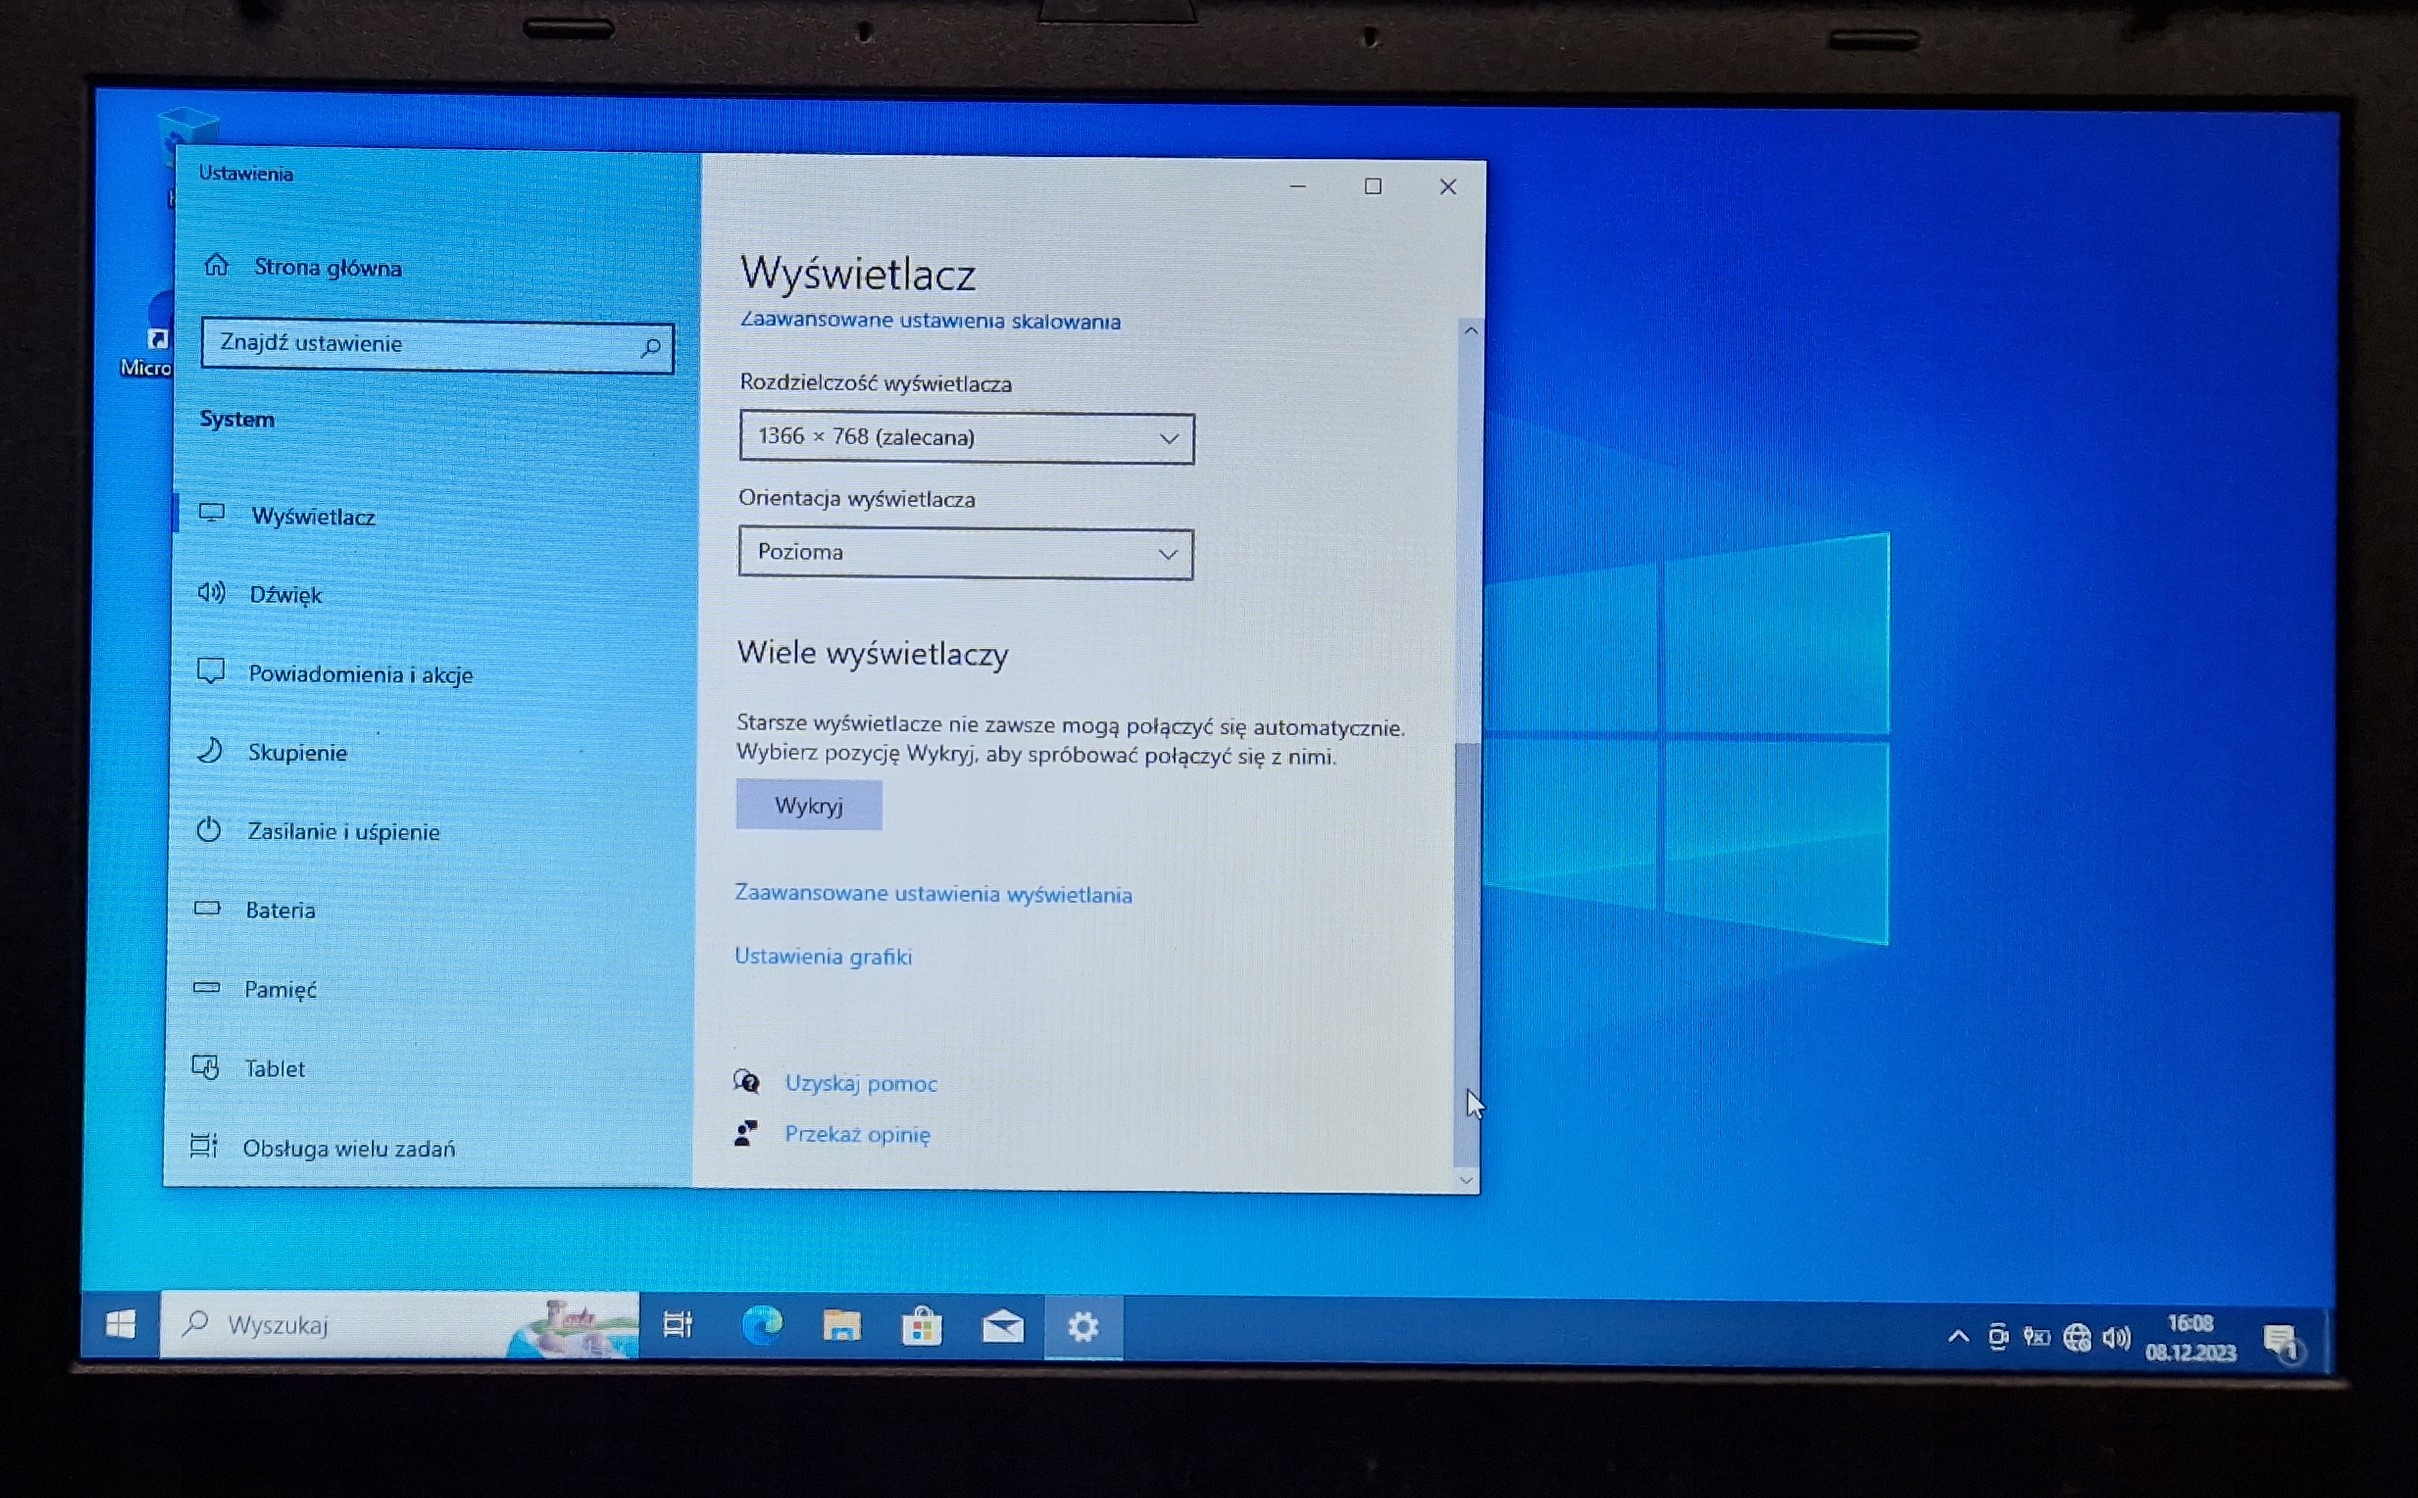The image size is (2418, 1498).
Task: Open Zaawansowane ustawienia skalowania link
Action: click(x=930, y=321)
